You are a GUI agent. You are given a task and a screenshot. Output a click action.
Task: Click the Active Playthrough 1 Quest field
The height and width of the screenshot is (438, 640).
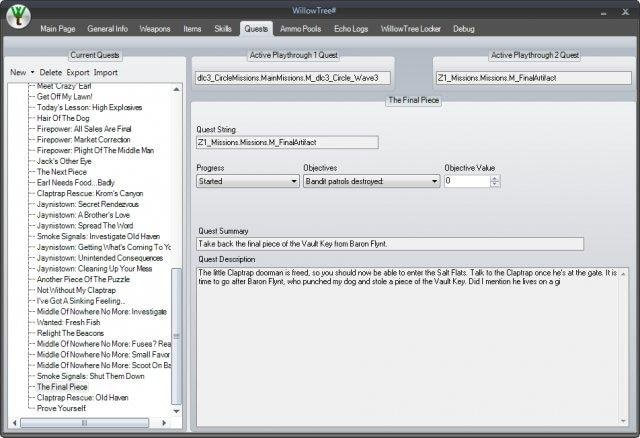[293, 78]
